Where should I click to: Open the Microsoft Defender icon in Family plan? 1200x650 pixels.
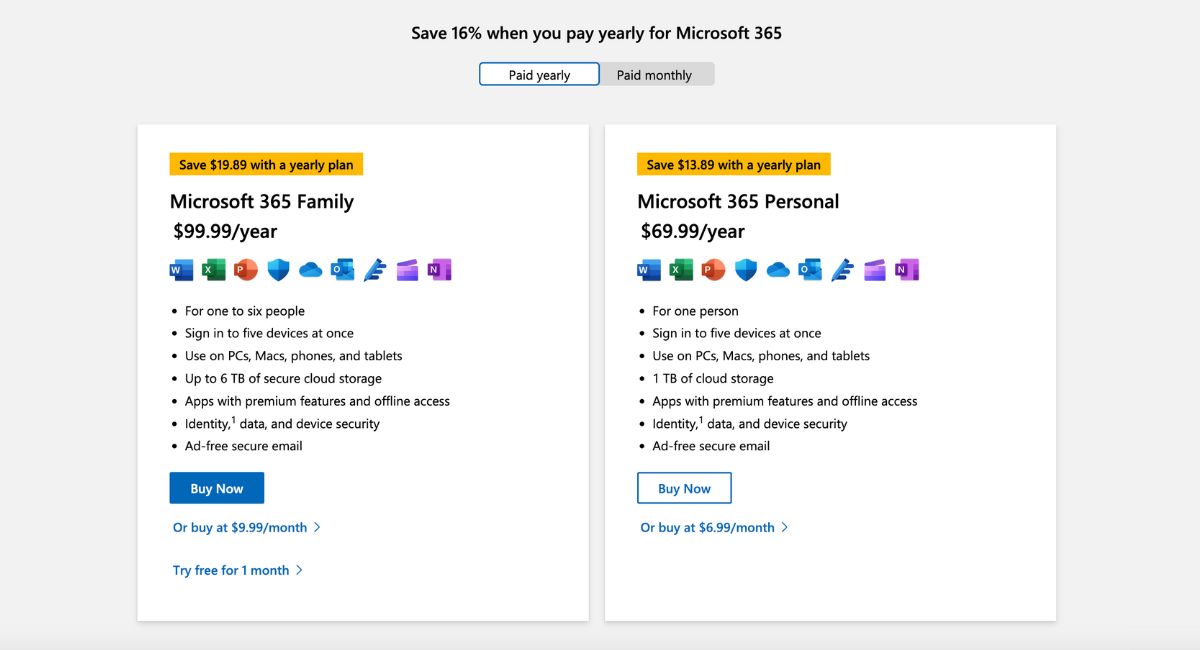coord(278,269)
